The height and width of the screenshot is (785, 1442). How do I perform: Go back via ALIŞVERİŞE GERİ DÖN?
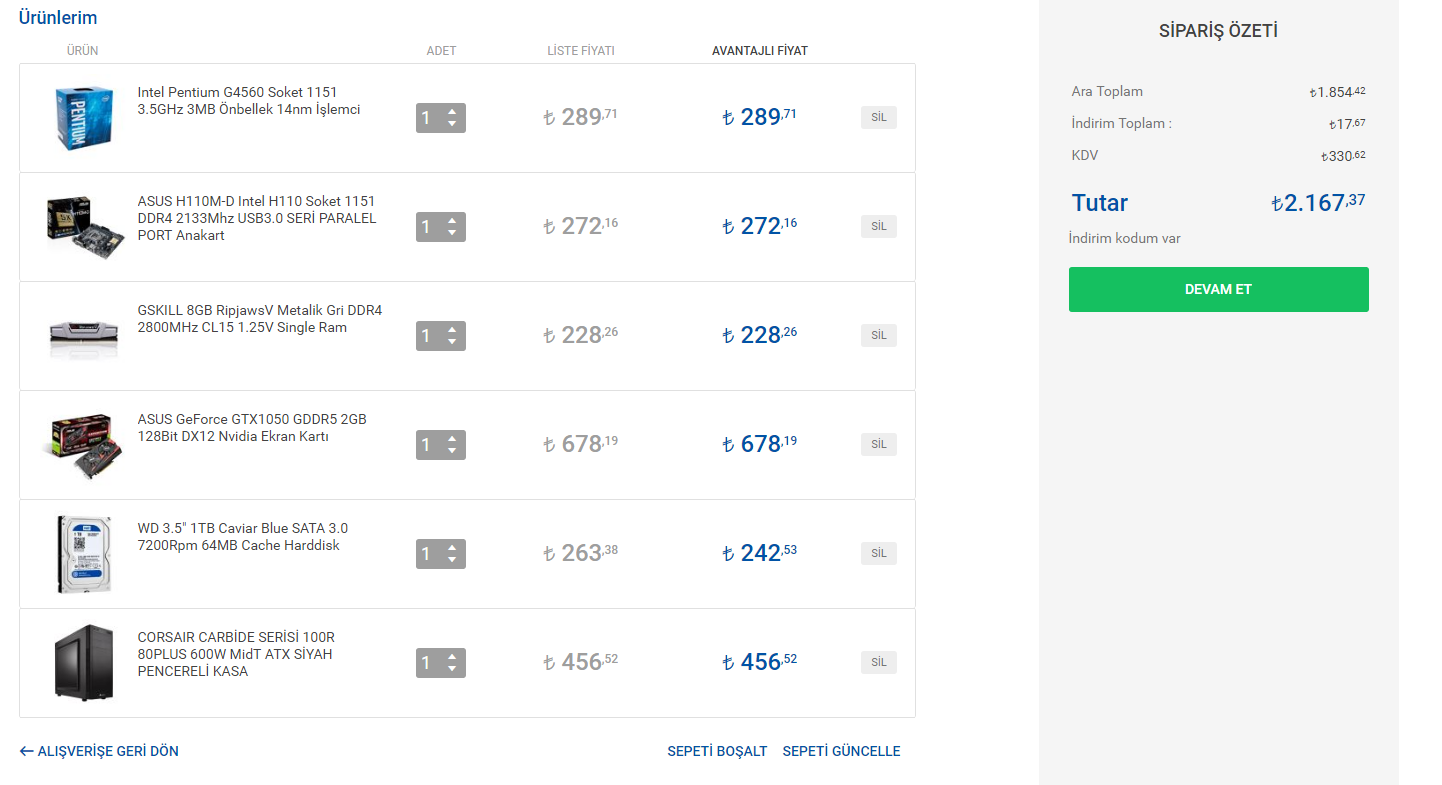pos(99,751)
